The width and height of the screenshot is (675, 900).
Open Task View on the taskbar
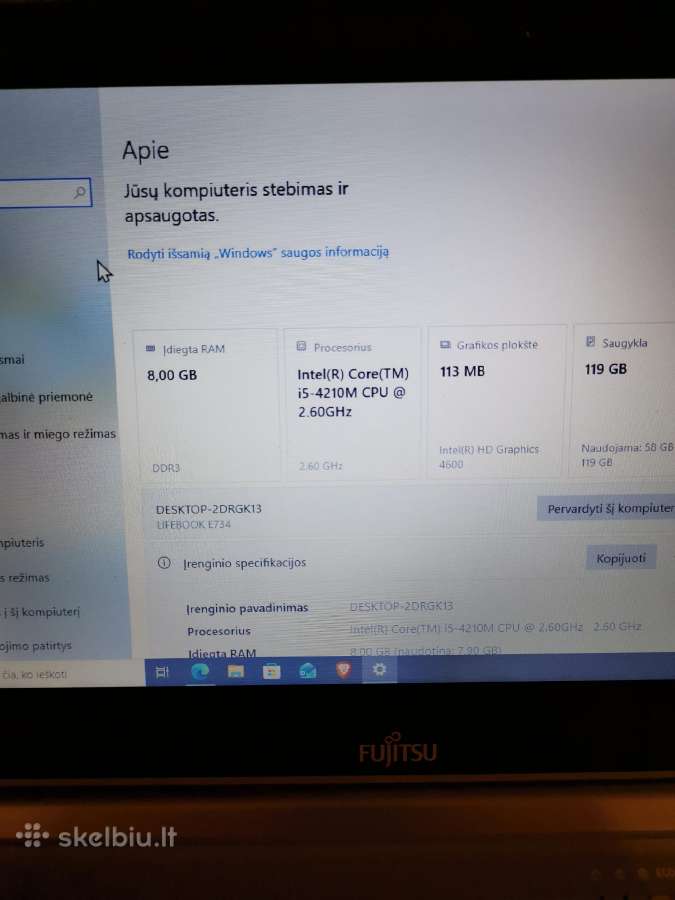(162, 672)
